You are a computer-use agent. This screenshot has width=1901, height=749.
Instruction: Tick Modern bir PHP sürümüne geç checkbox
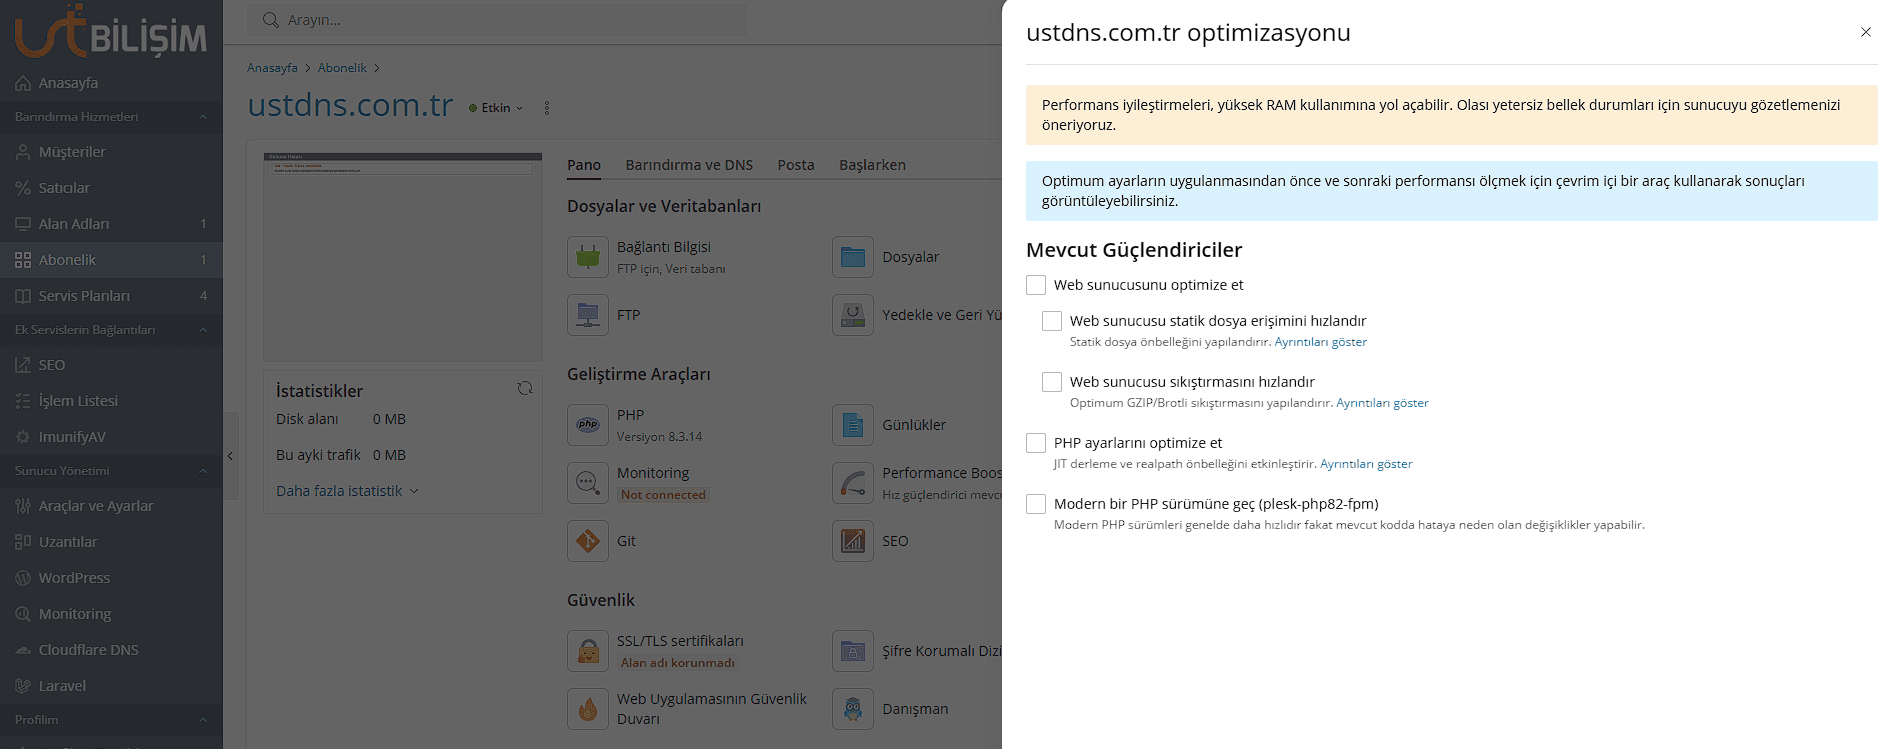(x=1036, y=504)
